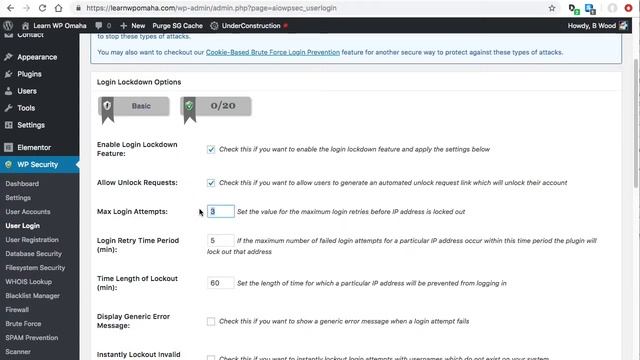Click the WP Security shield icon
640x360 pixels.
point(9,164)
